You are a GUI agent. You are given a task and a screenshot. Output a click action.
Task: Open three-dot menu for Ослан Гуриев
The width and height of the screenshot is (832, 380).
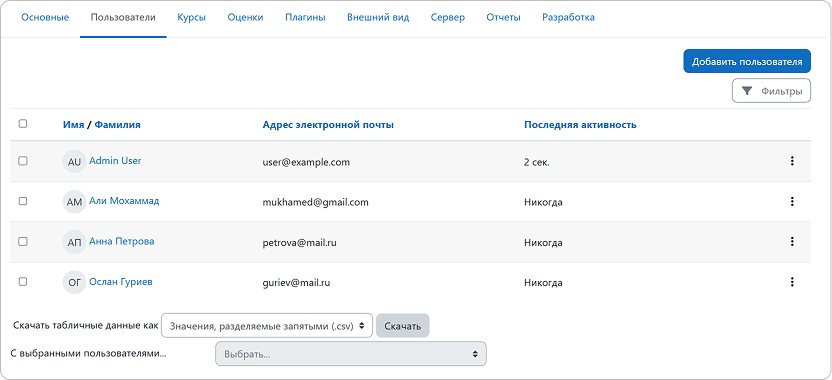point(792,282)
